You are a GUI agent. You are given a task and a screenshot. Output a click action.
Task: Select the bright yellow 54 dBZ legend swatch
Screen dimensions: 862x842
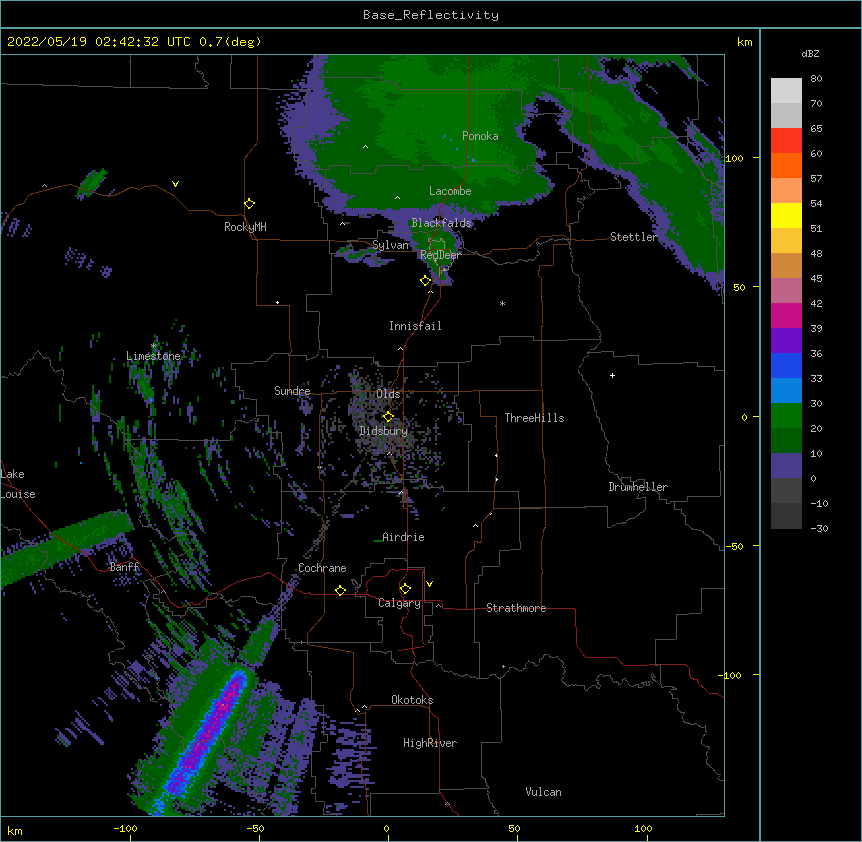[786, 215]
